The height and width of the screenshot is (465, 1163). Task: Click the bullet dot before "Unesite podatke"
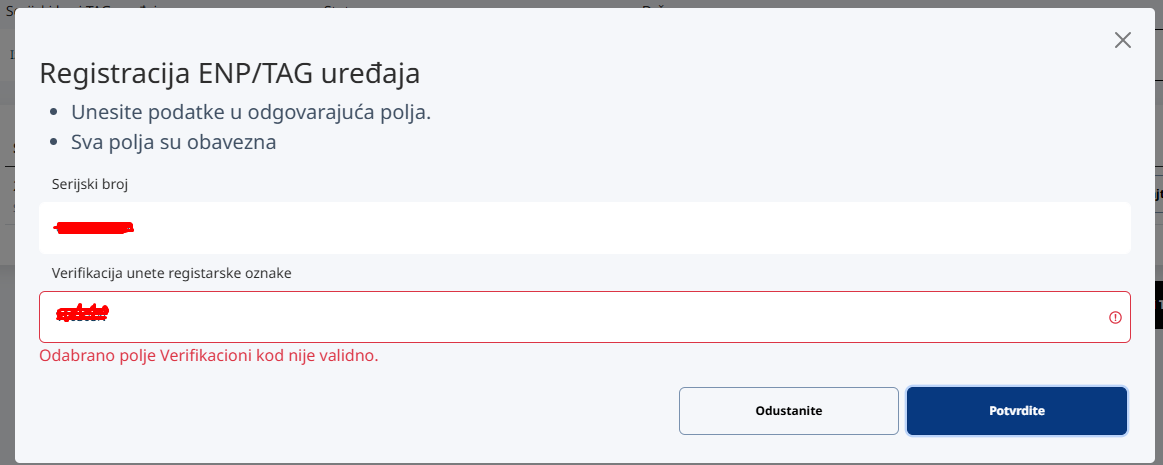54,112
